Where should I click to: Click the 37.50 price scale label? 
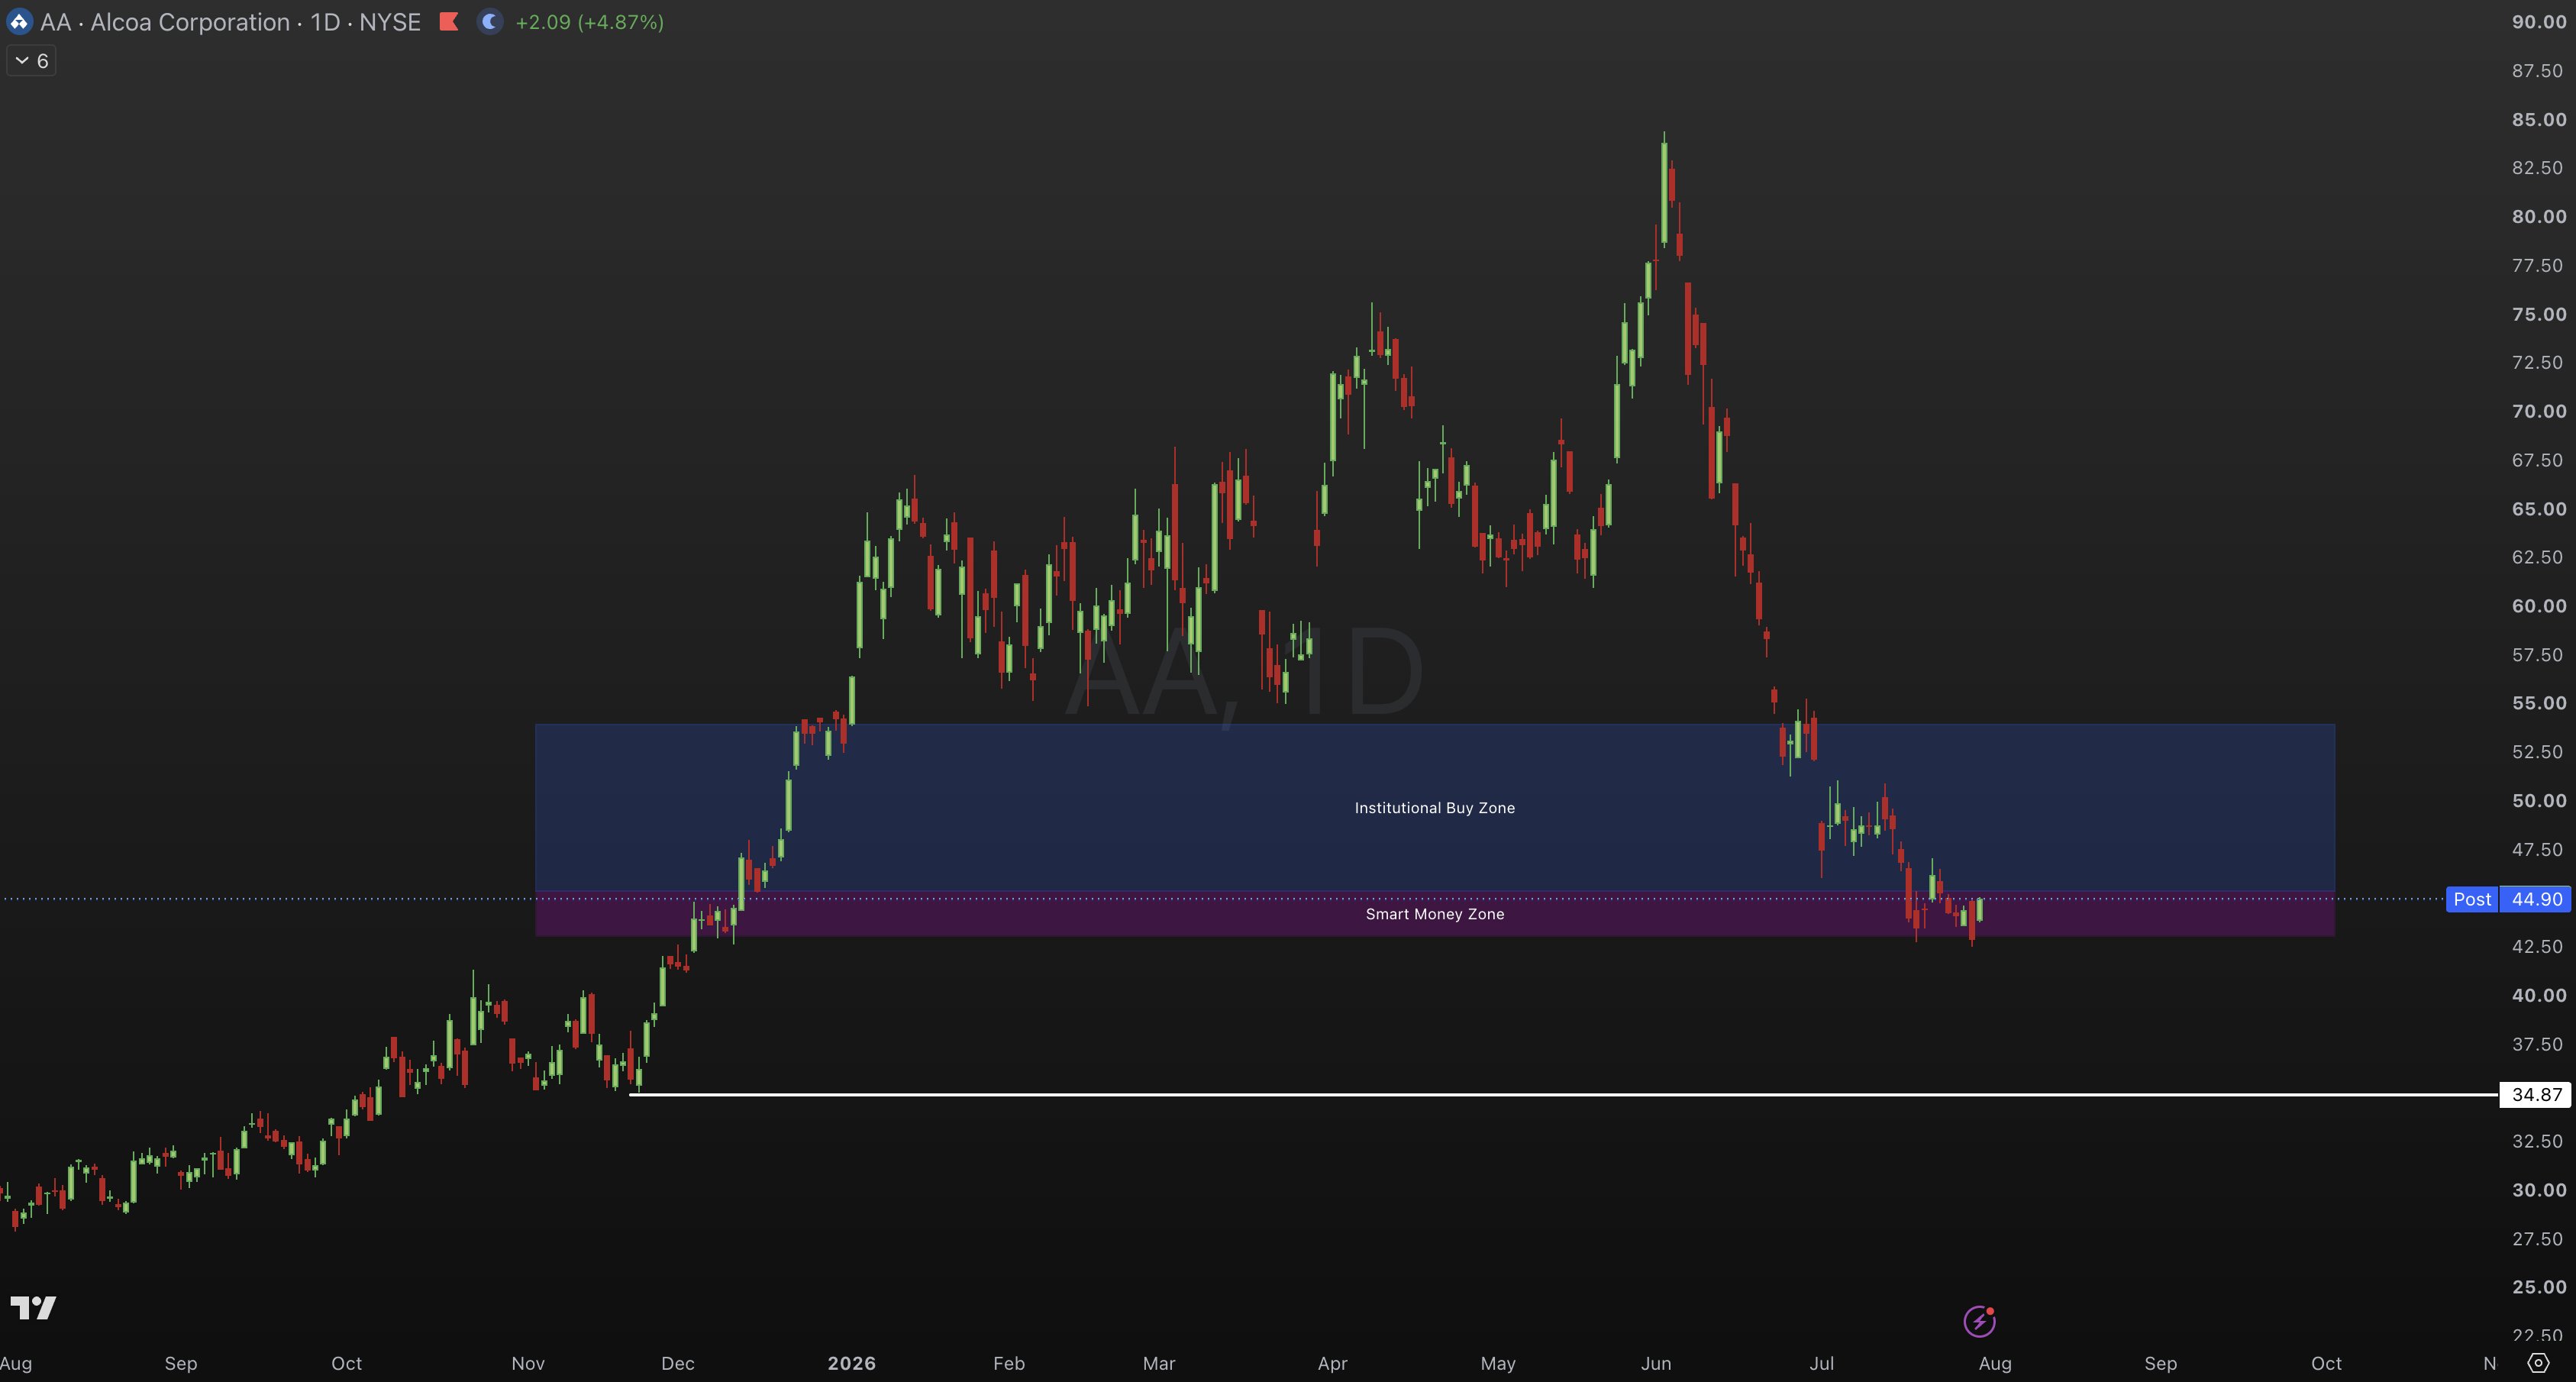[2538, 1044]
